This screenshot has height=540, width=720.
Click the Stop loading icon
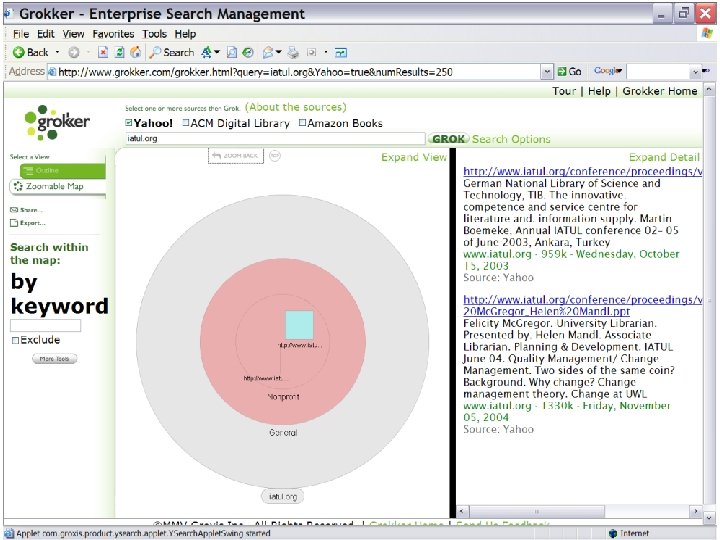coord(103,53)
